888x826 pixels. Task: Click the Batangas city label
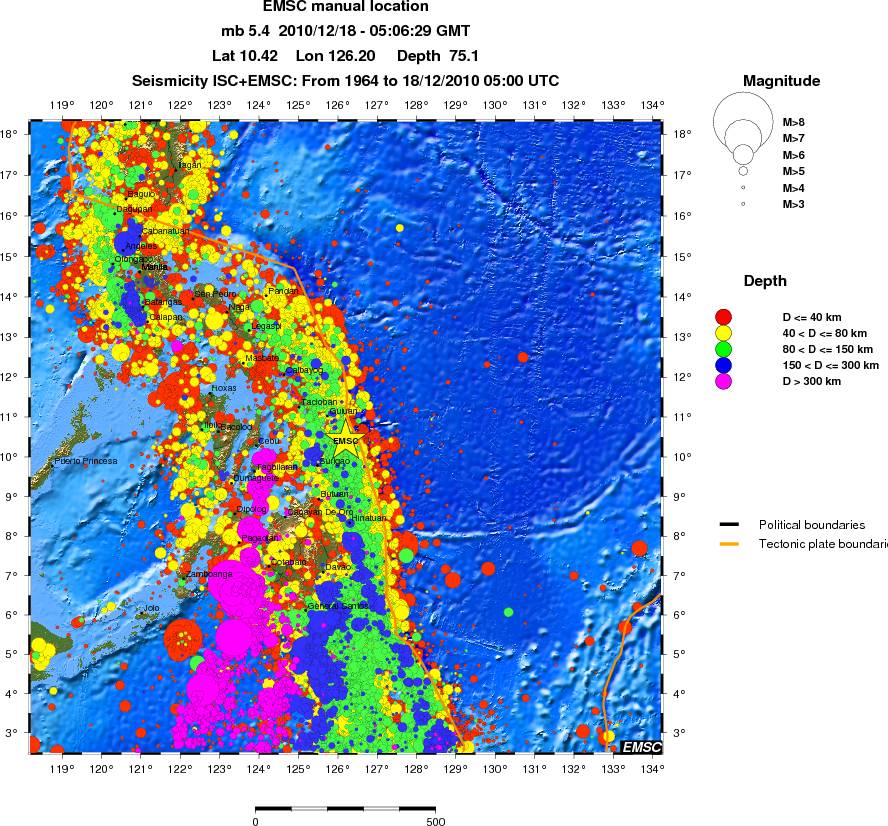pos(163,302)
